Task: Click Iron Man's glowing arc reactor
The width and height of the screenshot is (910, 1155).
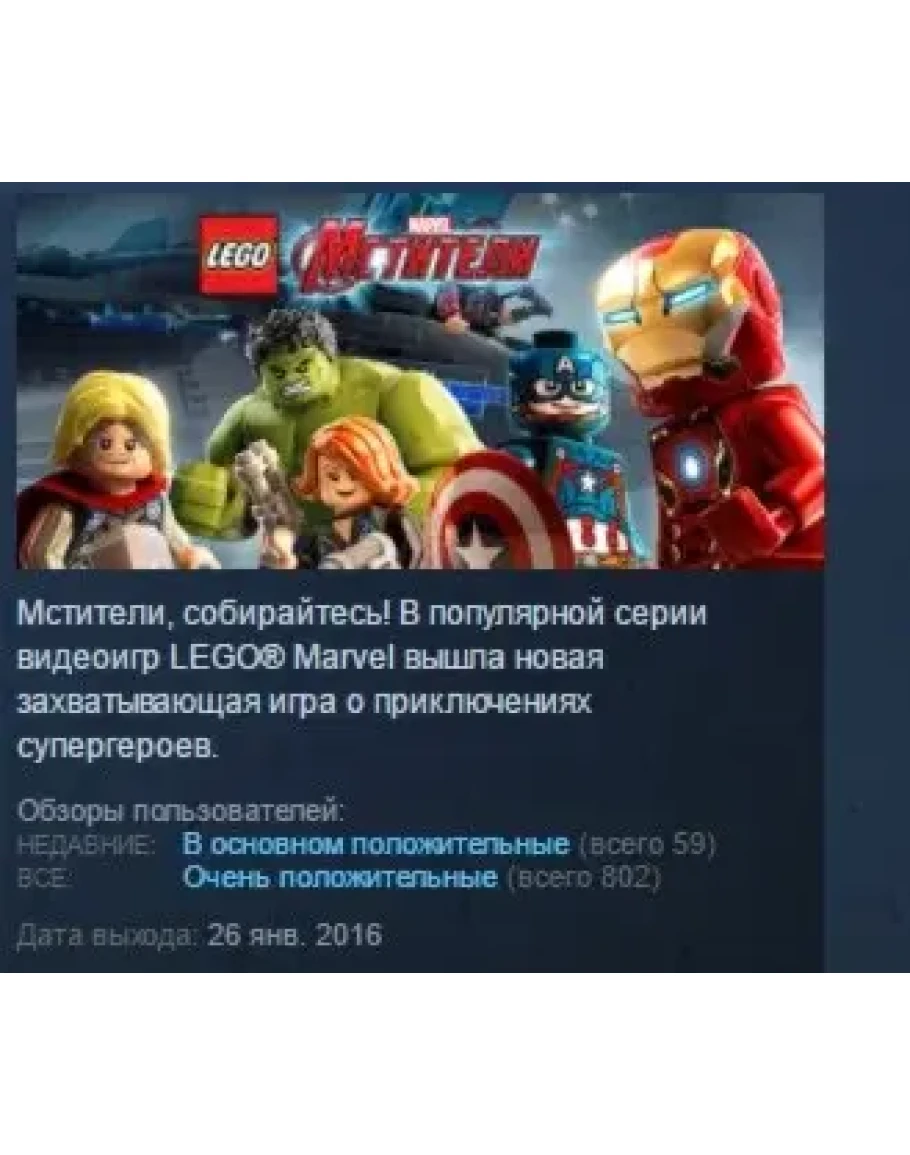Action: click(x=691, y=464)
